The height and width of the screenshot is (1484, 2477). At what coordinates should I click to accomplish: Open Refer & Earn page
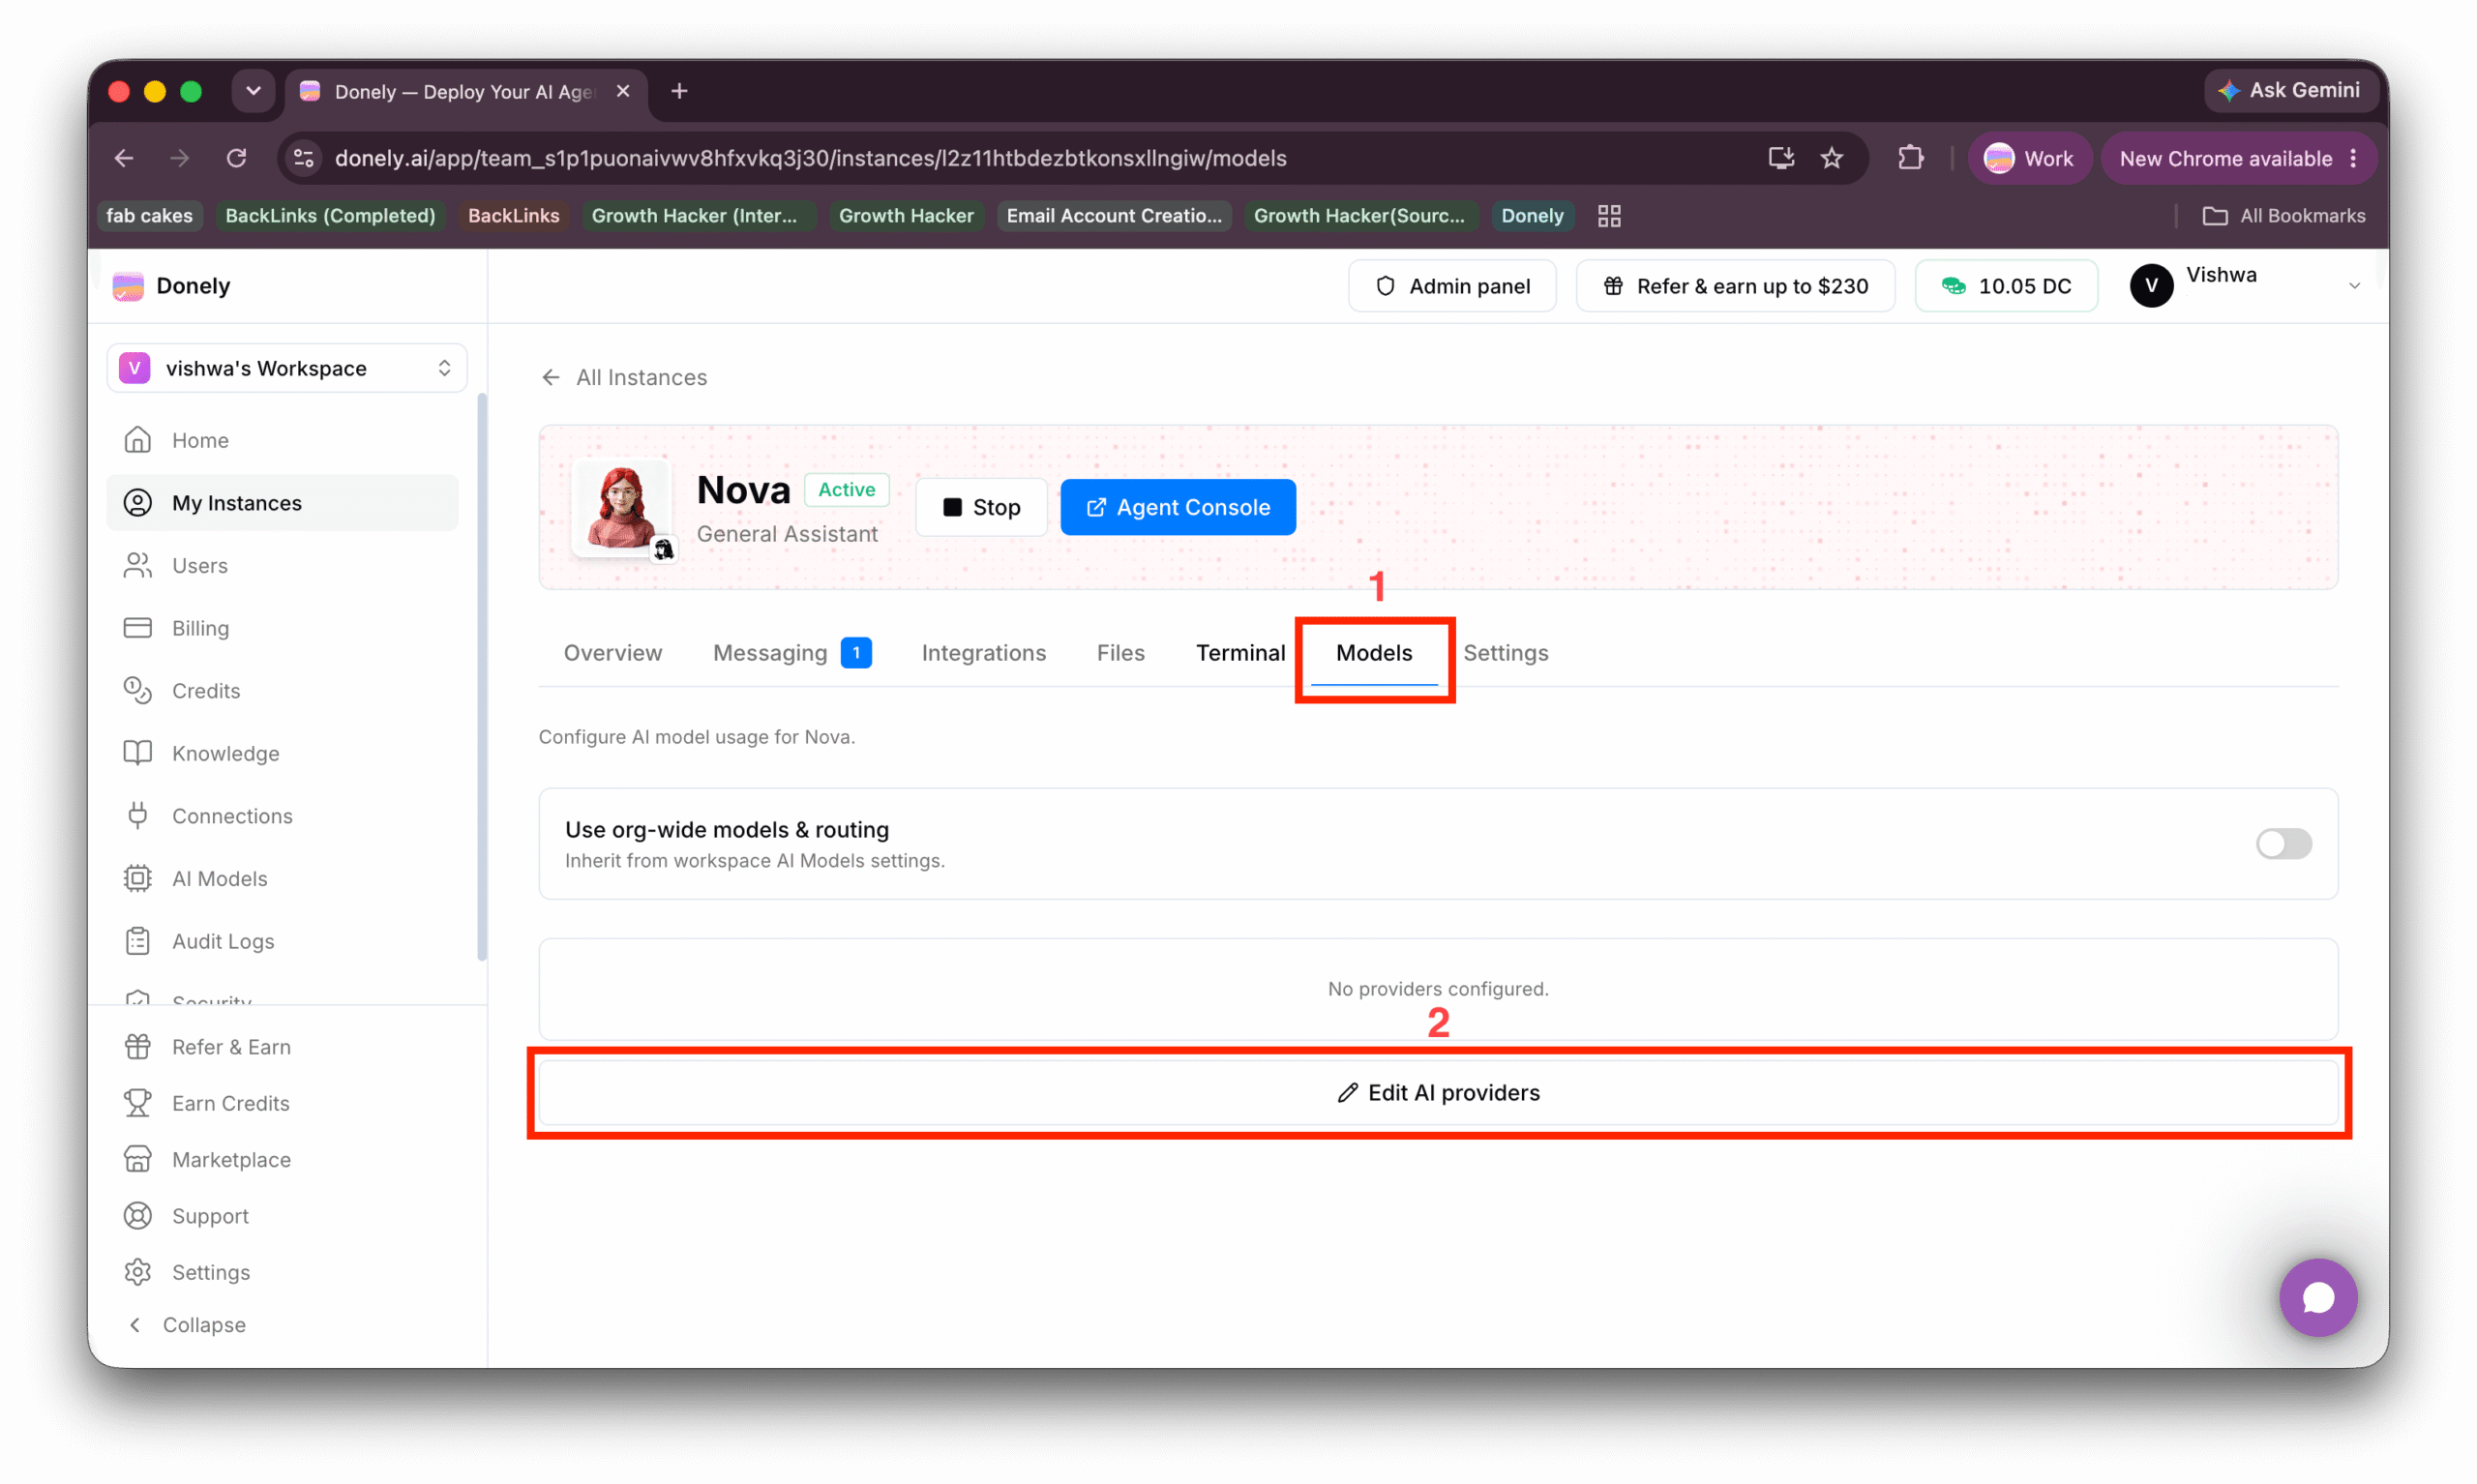(282, 1047)
